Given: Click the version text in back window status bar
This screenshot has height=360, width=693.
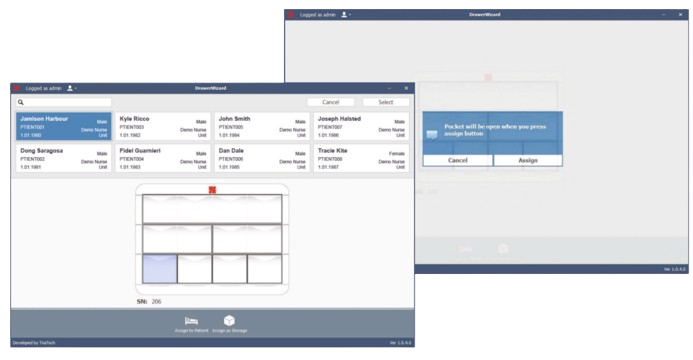Looking at the screenshot, I should tap(674, 269).
